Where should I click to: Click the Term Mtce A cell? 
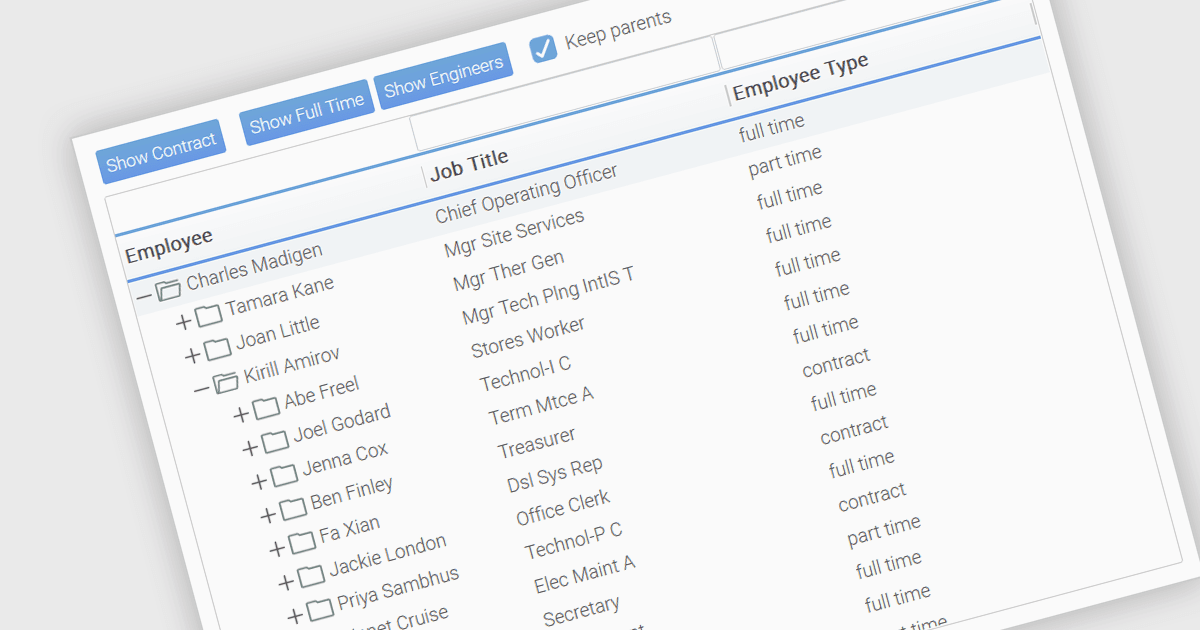point(541,406)
